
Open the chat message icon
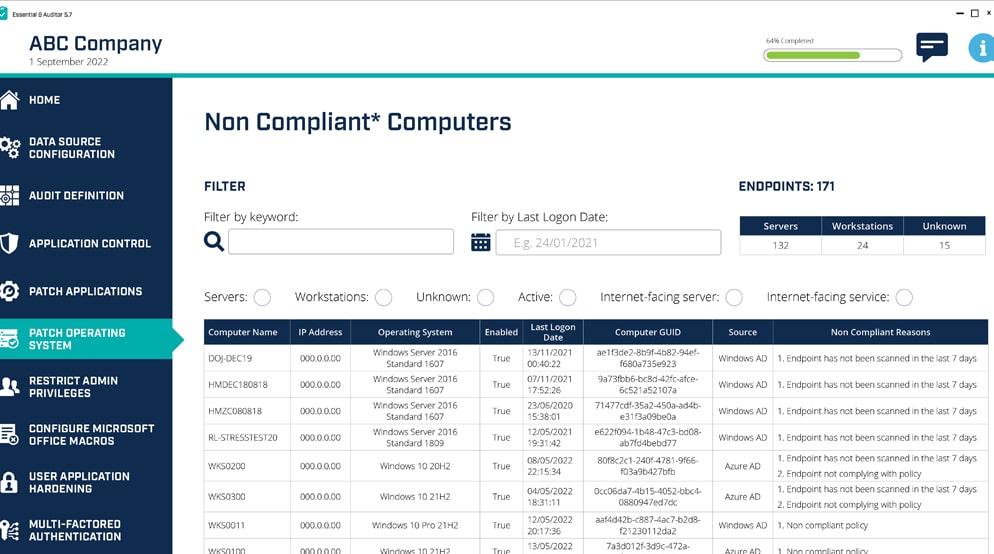coord(931,46)
